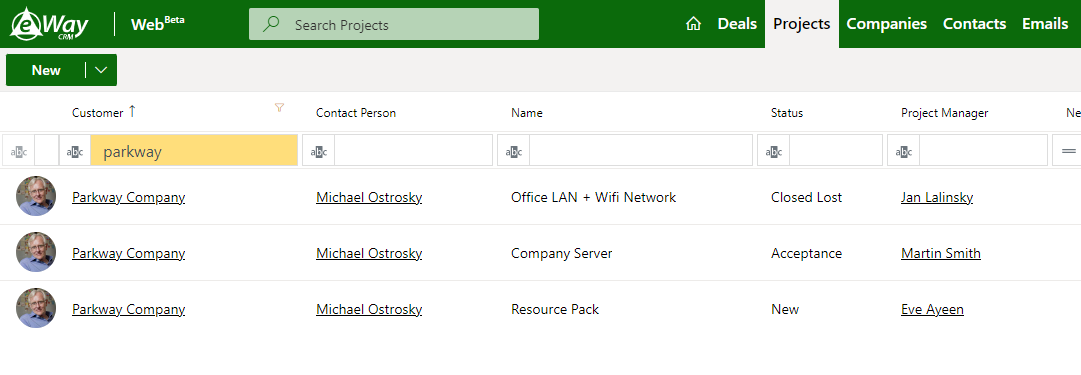The height and width of the screenshot is (375, 1081).
Task: Click the Search Projects input field
Action: (x=394, y=24)
